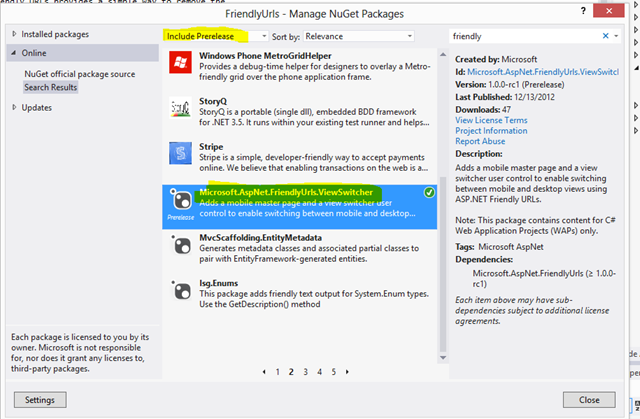Go to results page 3
Viewport: 640px width, 419px height.
[x=305, y=372]
